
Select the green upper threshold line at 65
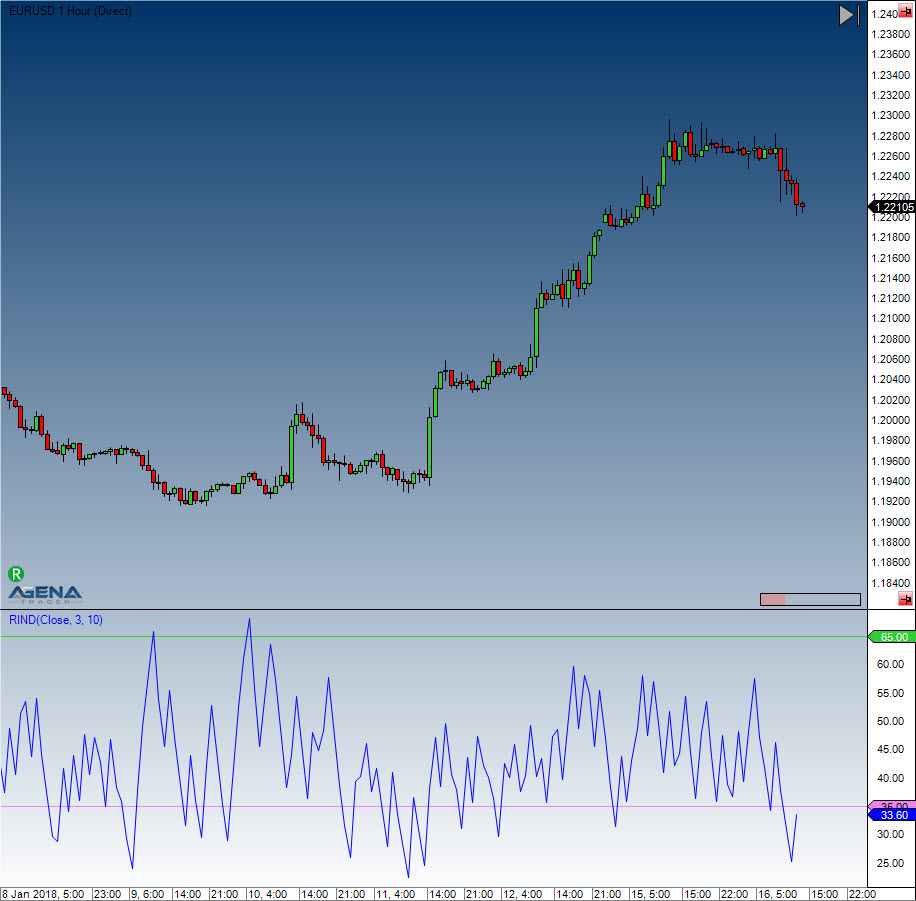click(x=400, y=636)
